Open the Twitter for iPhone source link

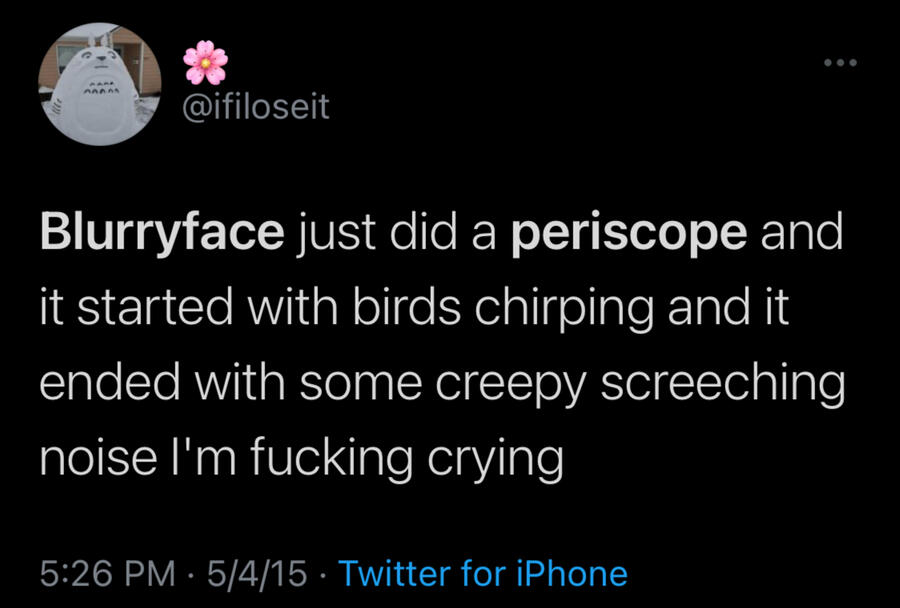click(x=483, y=573)
